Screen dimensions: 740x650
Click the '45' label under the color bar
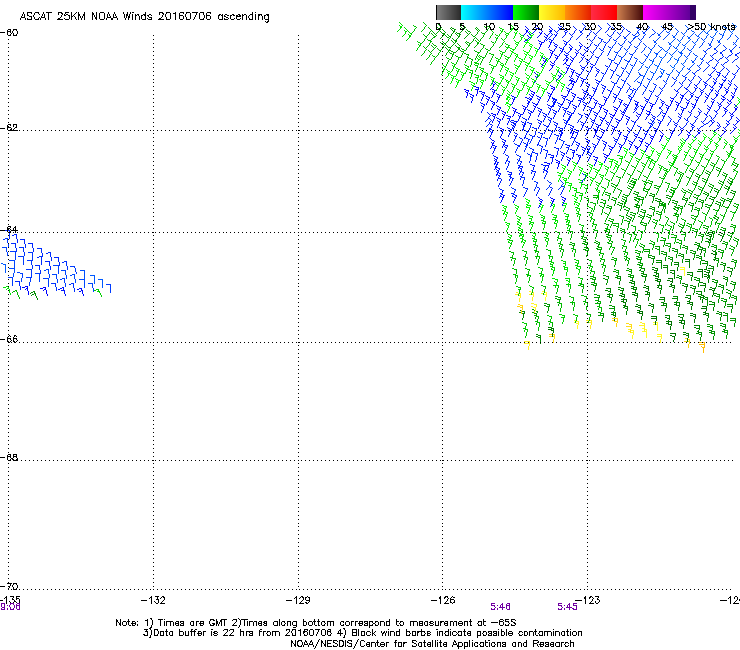667,27
